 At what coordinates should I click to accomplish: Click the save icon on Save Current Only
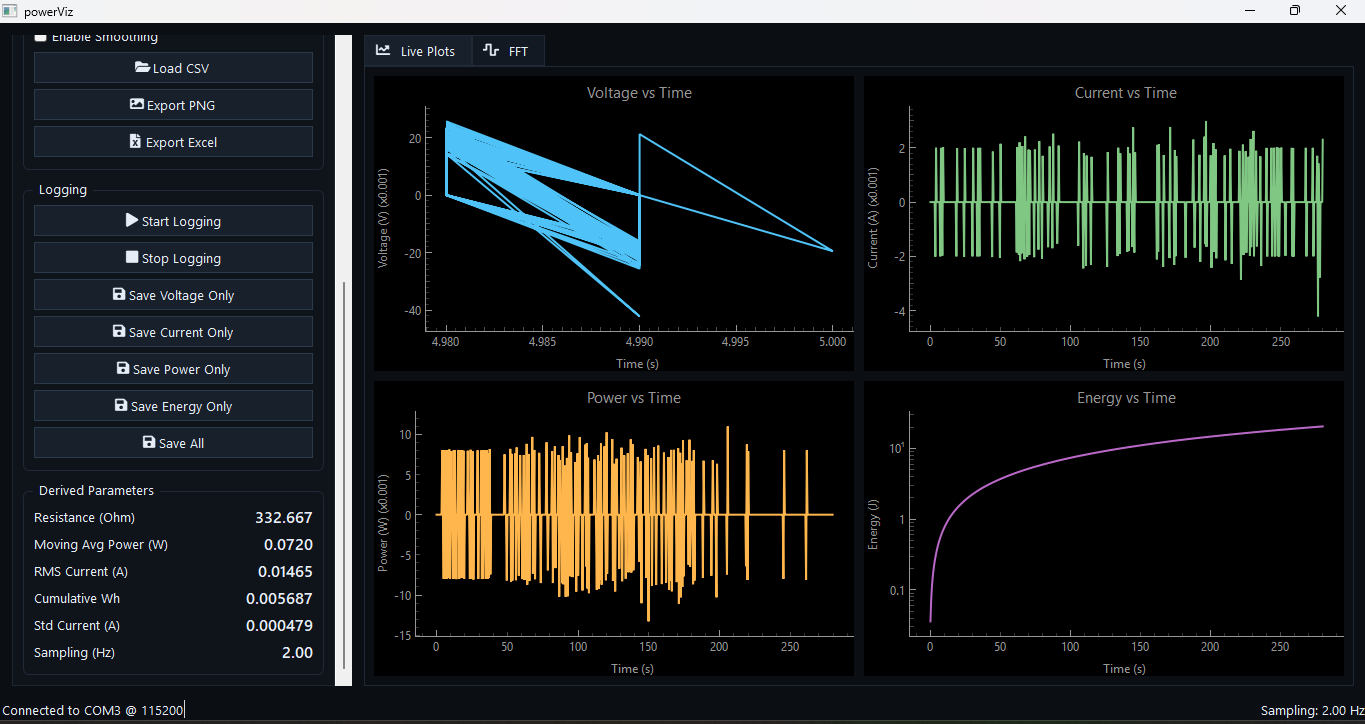click(119, 331)
